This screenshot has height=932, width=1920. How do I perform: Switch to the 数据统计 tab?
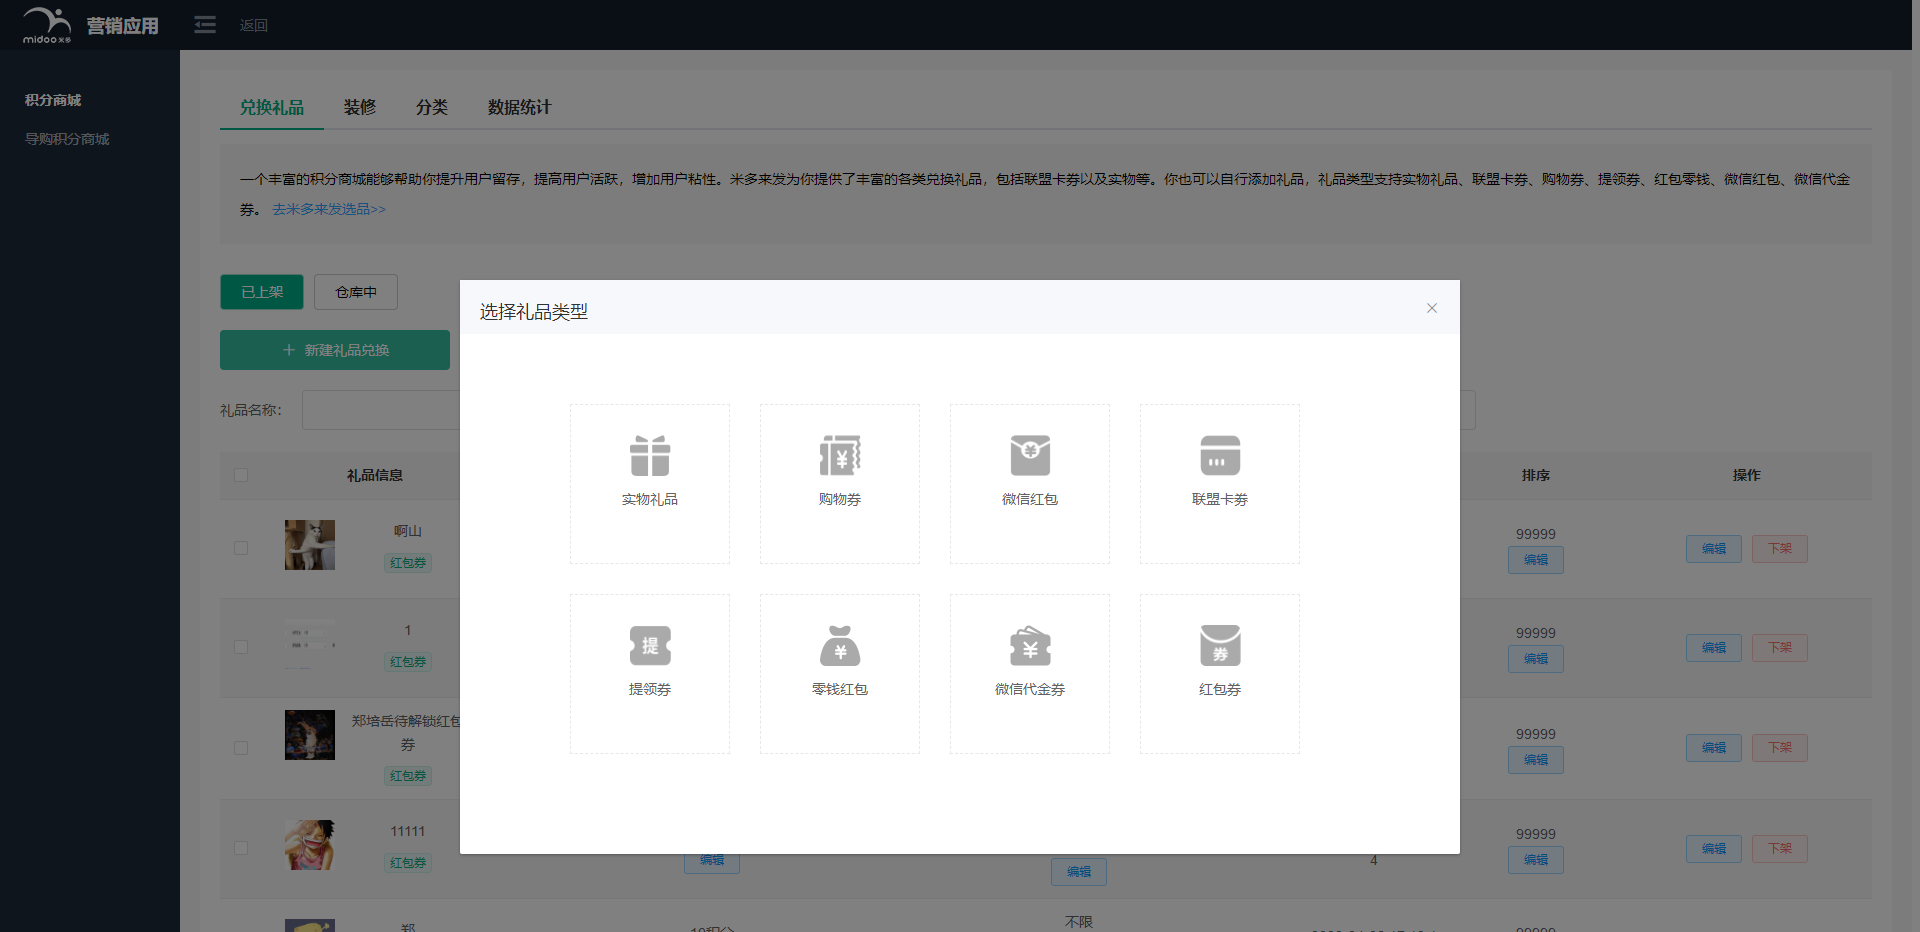(519, 107)
